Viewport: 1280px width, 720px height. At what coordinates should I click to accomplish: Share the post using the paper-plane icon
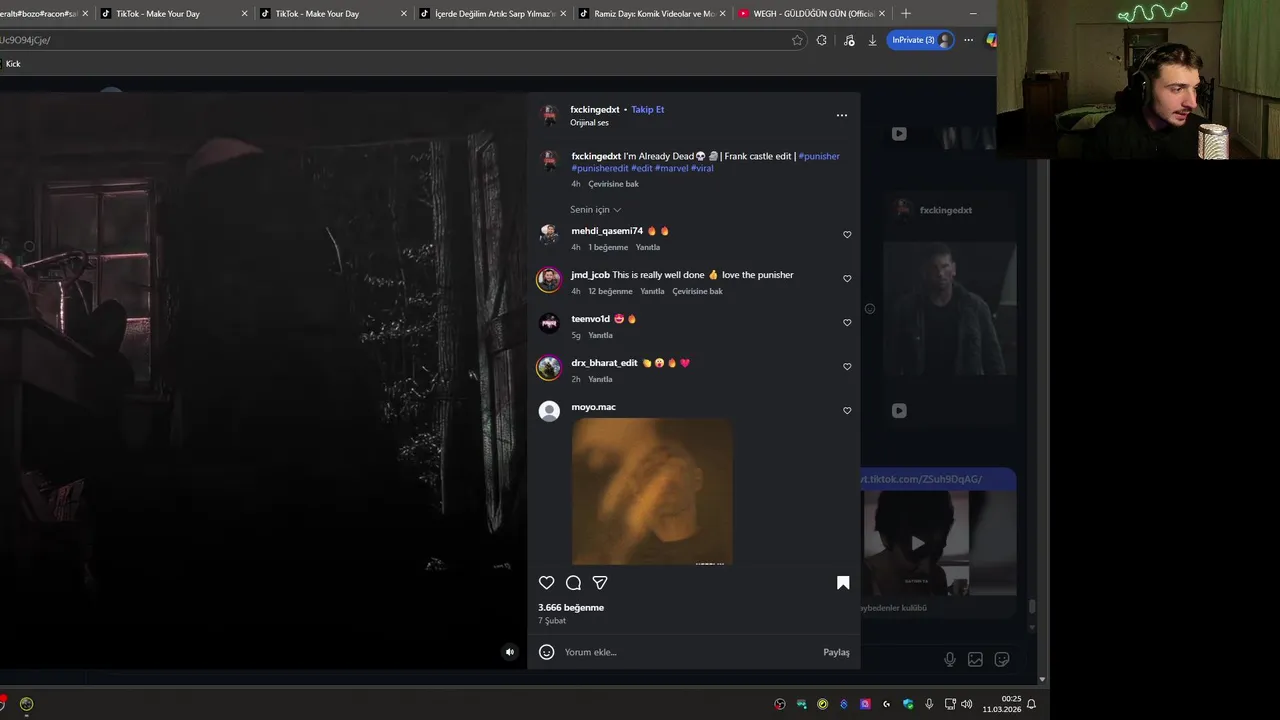(x=600, y=583)
